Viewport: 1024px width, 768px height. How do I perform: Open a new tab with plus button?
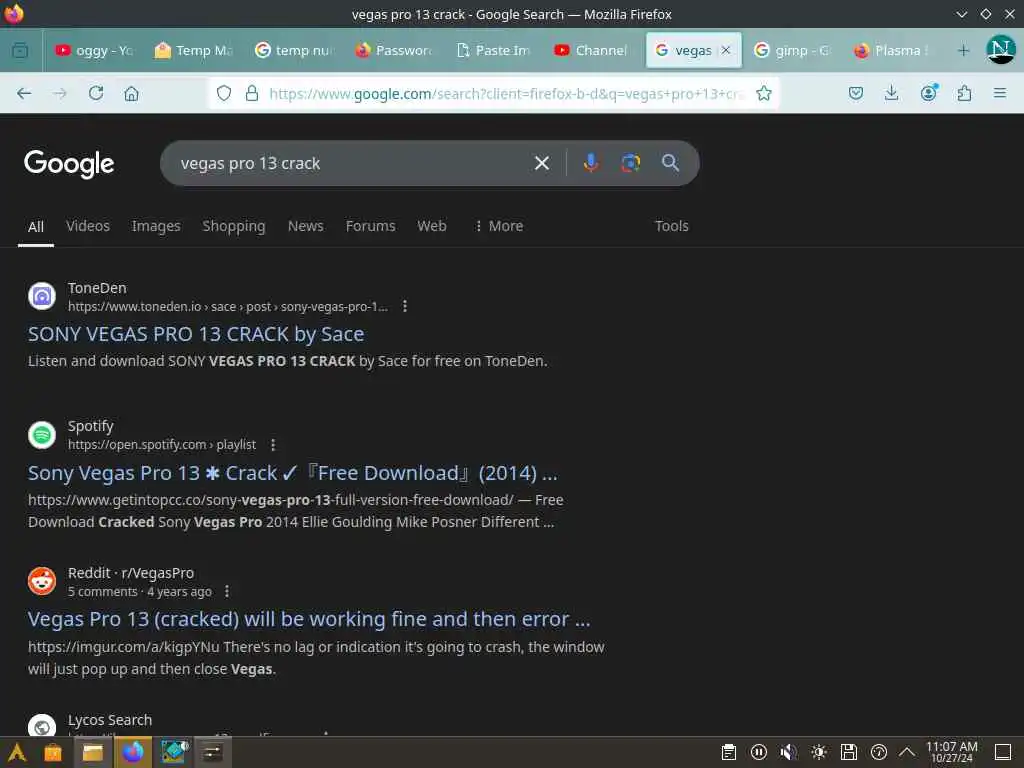963,50
